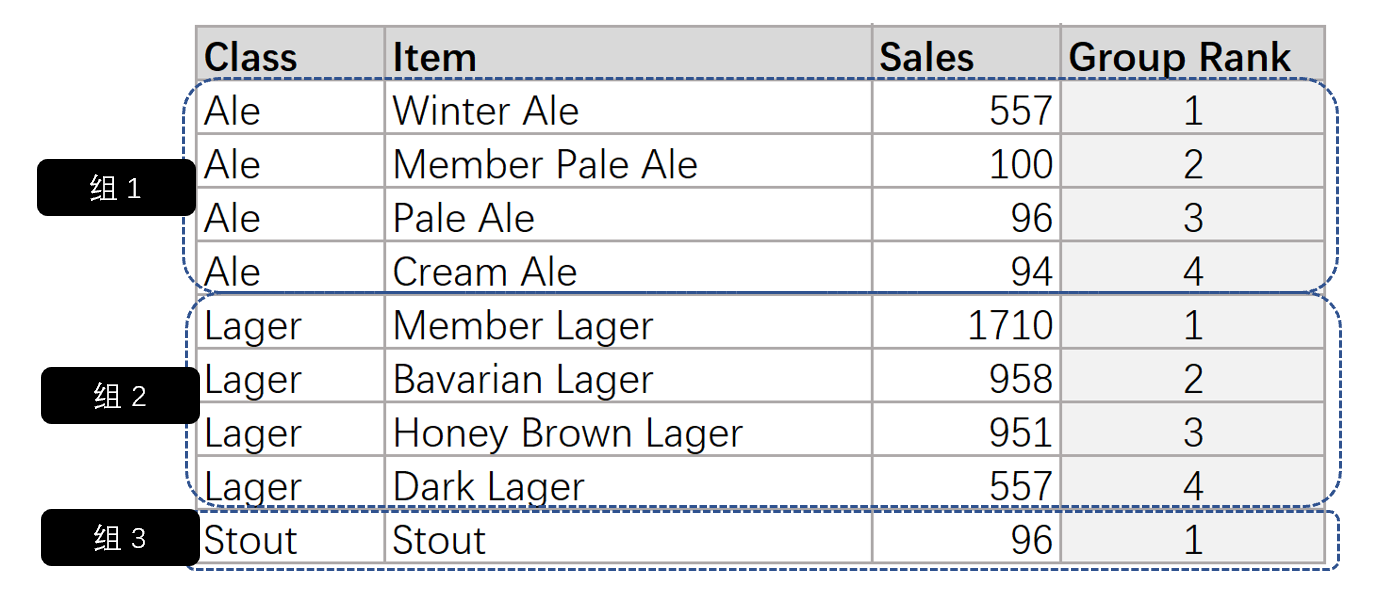Click the sales value 100 cell
The image size is (1390, 607).
pyautogui.click(x=966, y=161)
